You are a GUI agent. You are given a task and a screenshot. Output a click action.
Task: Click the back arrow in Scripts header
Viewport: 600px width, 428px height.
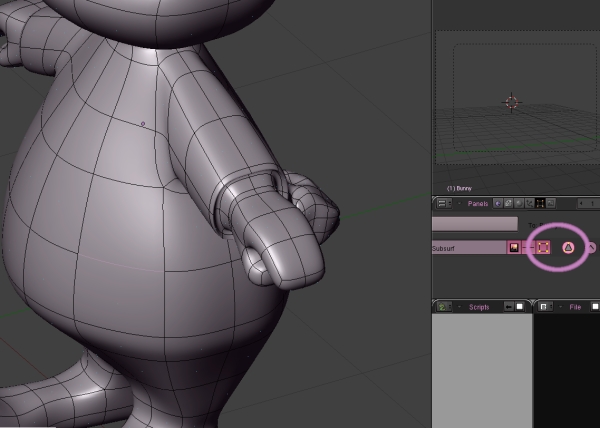pyautogui.click(x=509, y=307)
